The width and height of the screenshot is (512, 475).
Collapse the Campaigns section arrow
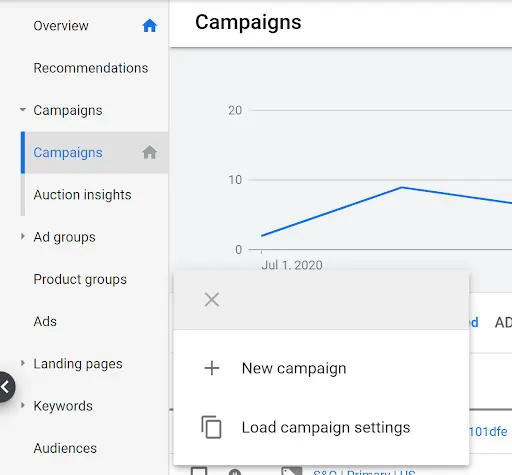[23, 110]
